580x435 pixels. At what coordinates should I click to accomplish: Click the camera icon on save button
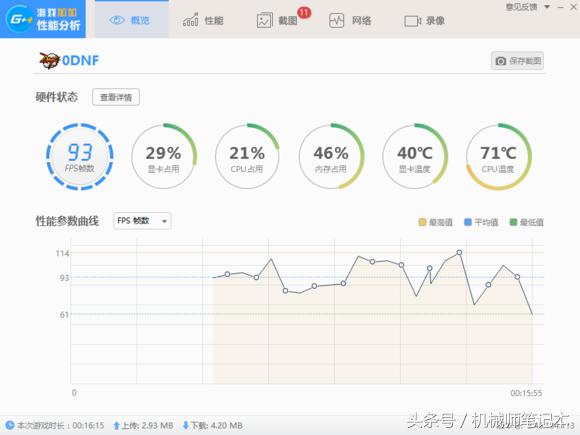point(500,61)
